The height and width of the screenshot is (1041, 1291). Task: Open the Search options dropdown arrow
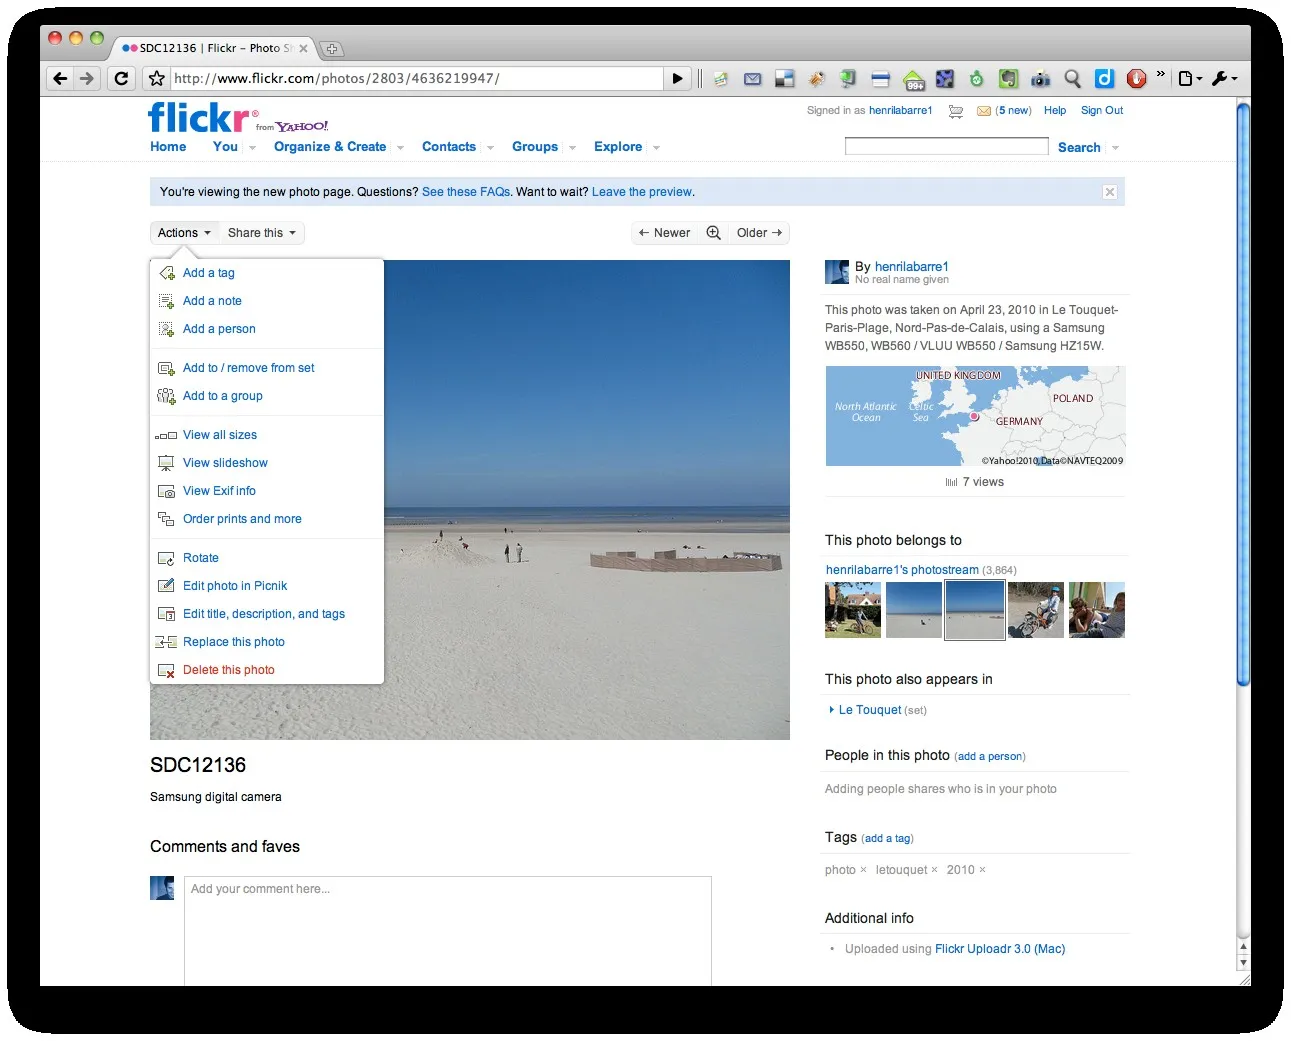click(1115, 148)
